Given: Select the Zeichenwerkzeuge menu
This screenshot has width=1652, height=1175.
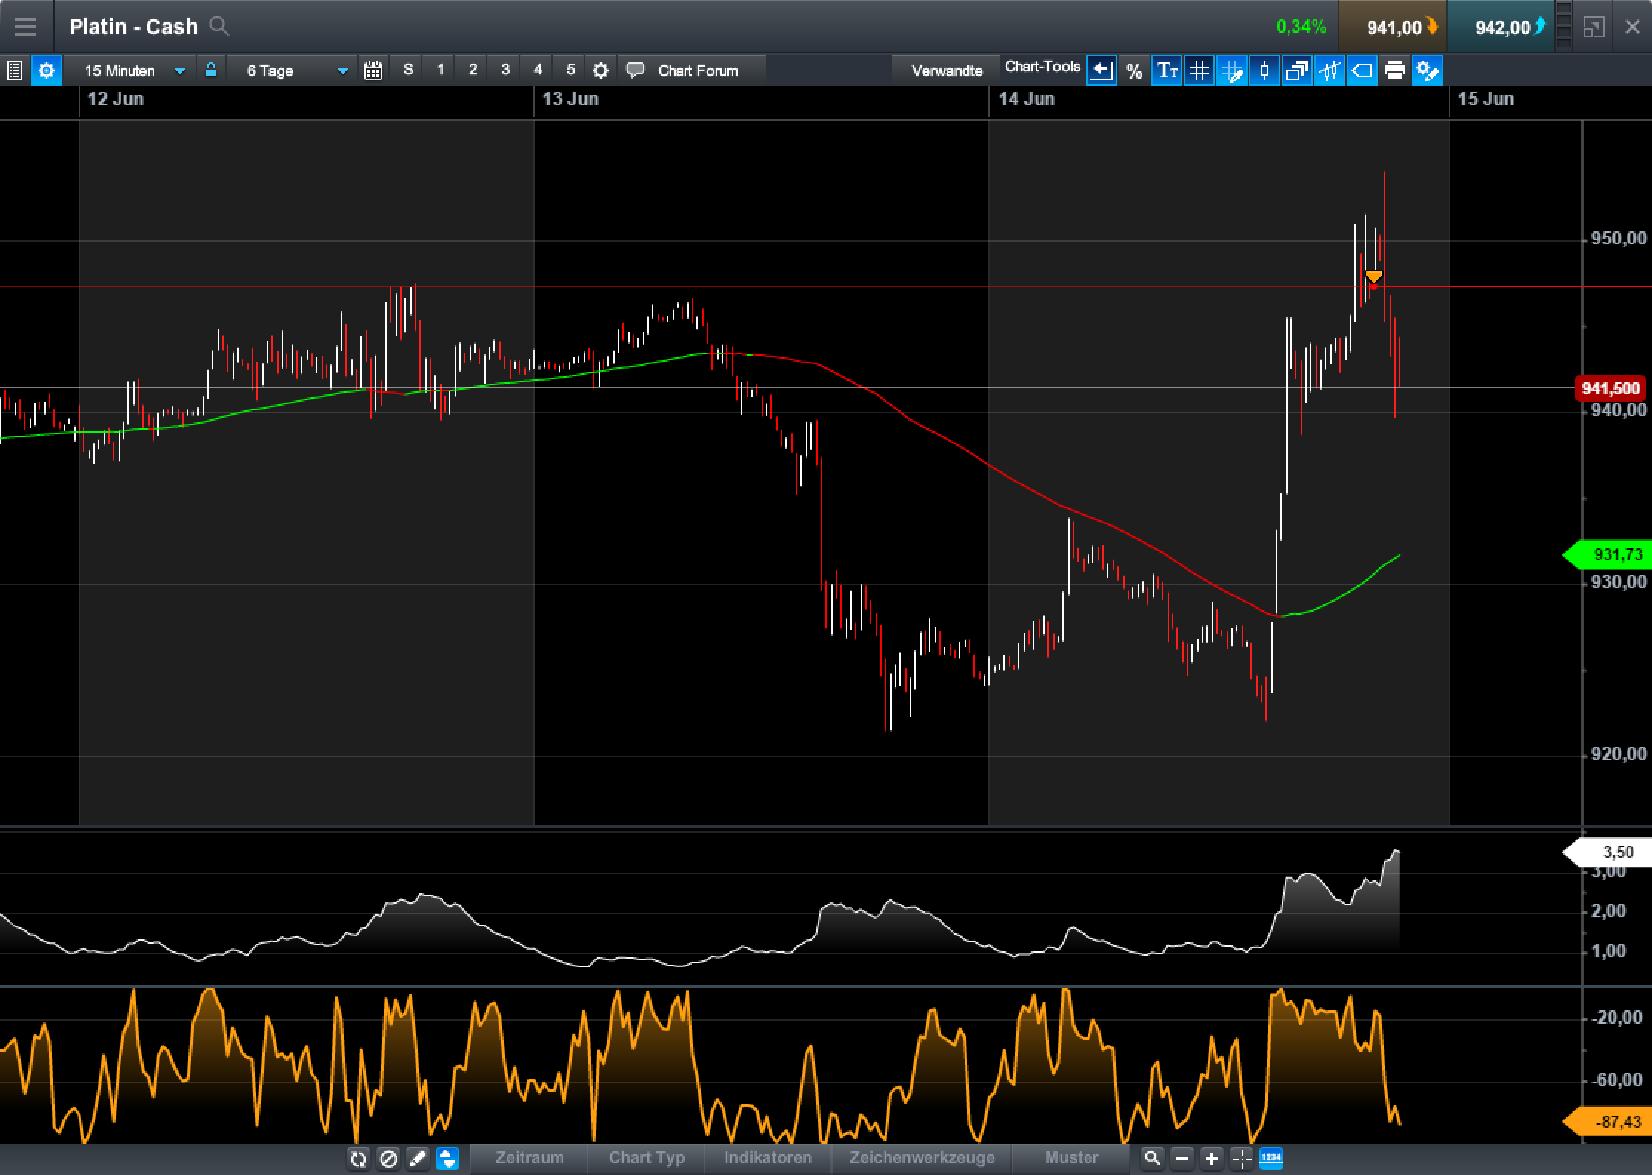Looking at the screenshot, I should [x=922, y=1158].
